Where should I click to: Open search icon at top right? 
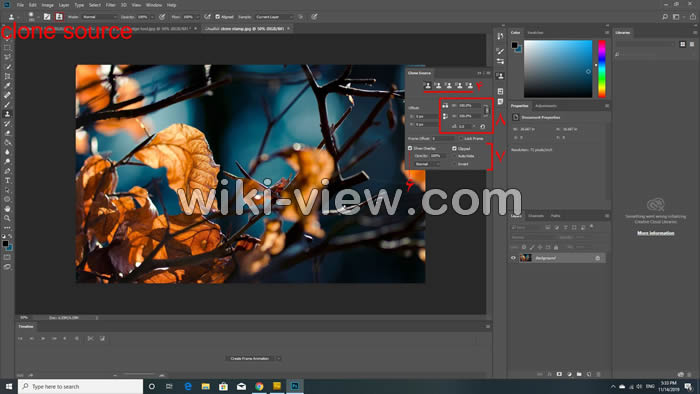(x=665, y=17)
